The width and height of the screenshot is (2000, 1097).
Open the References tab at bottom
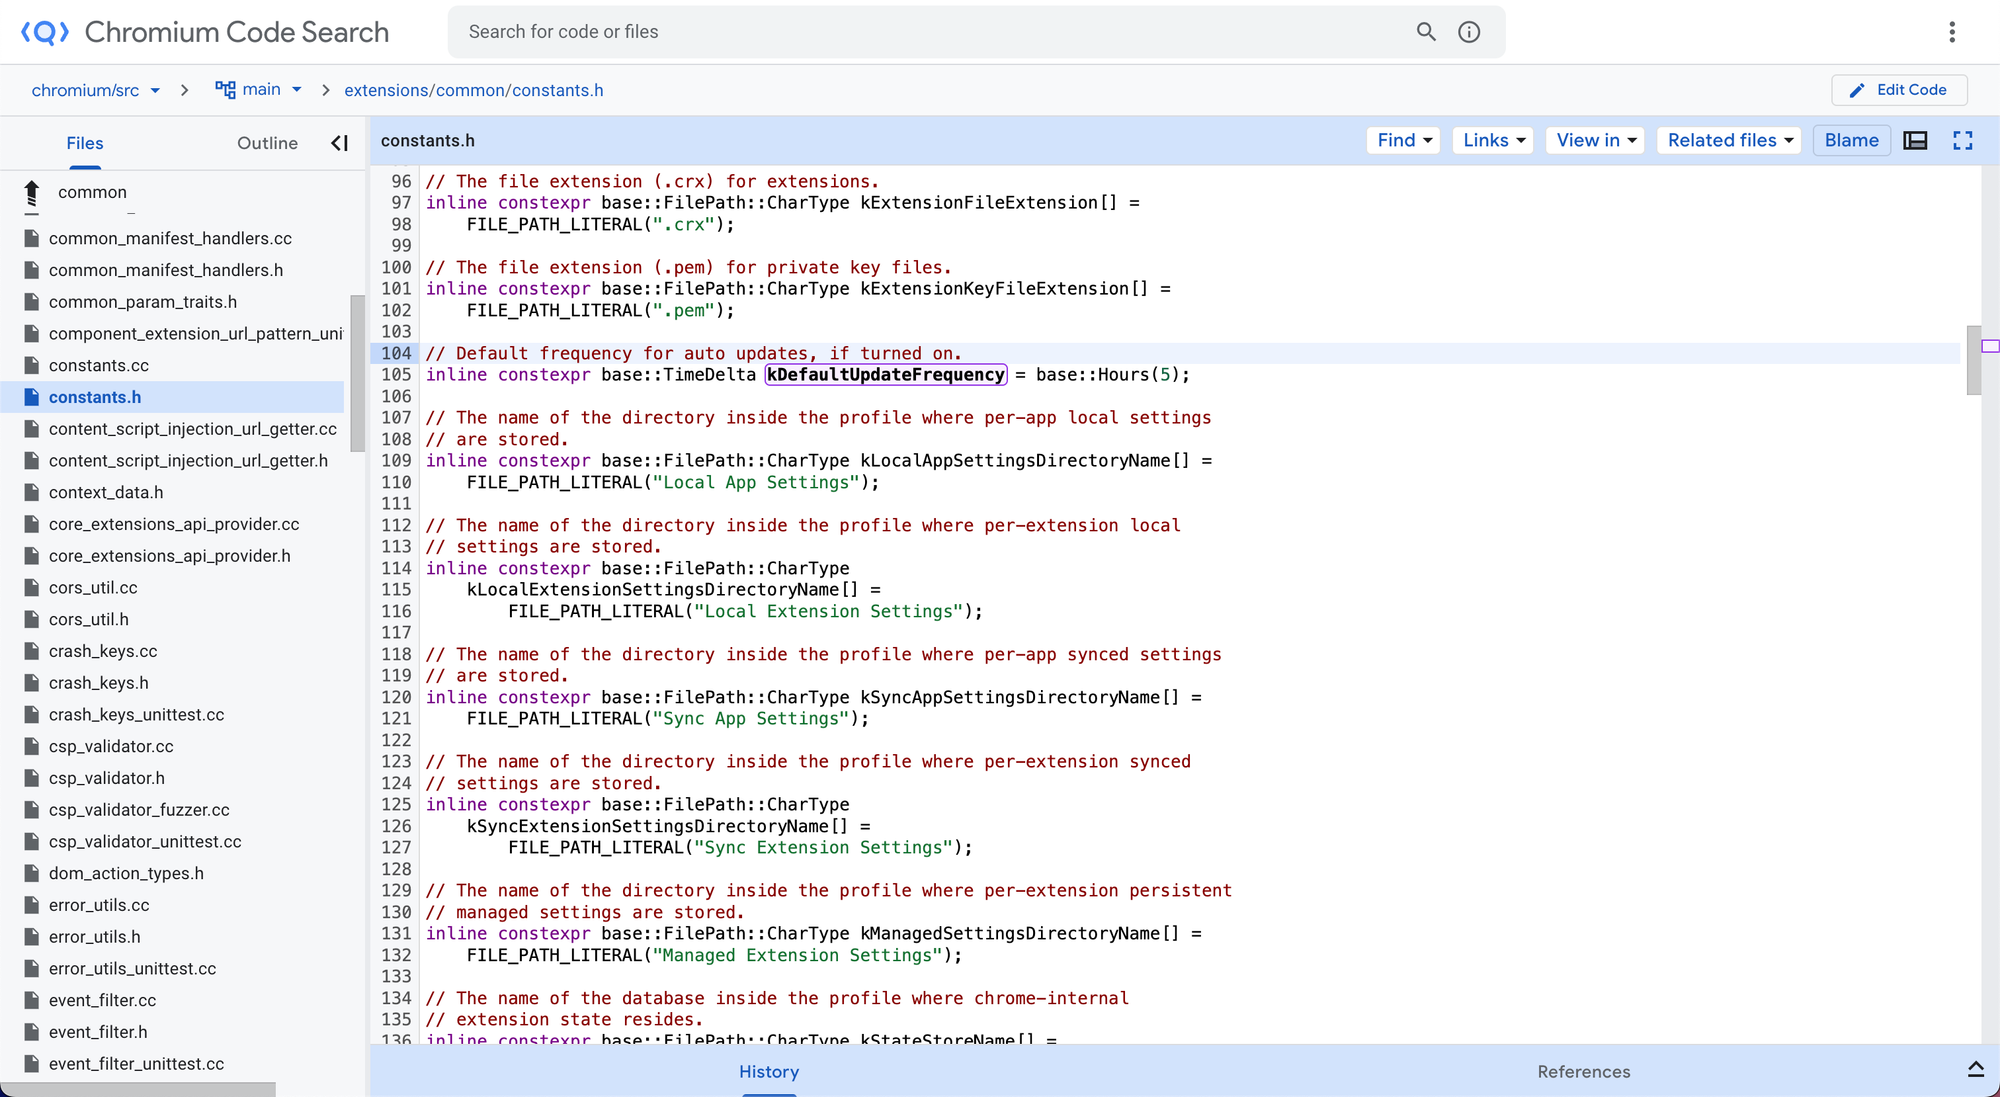(x=1584, y=1072)
